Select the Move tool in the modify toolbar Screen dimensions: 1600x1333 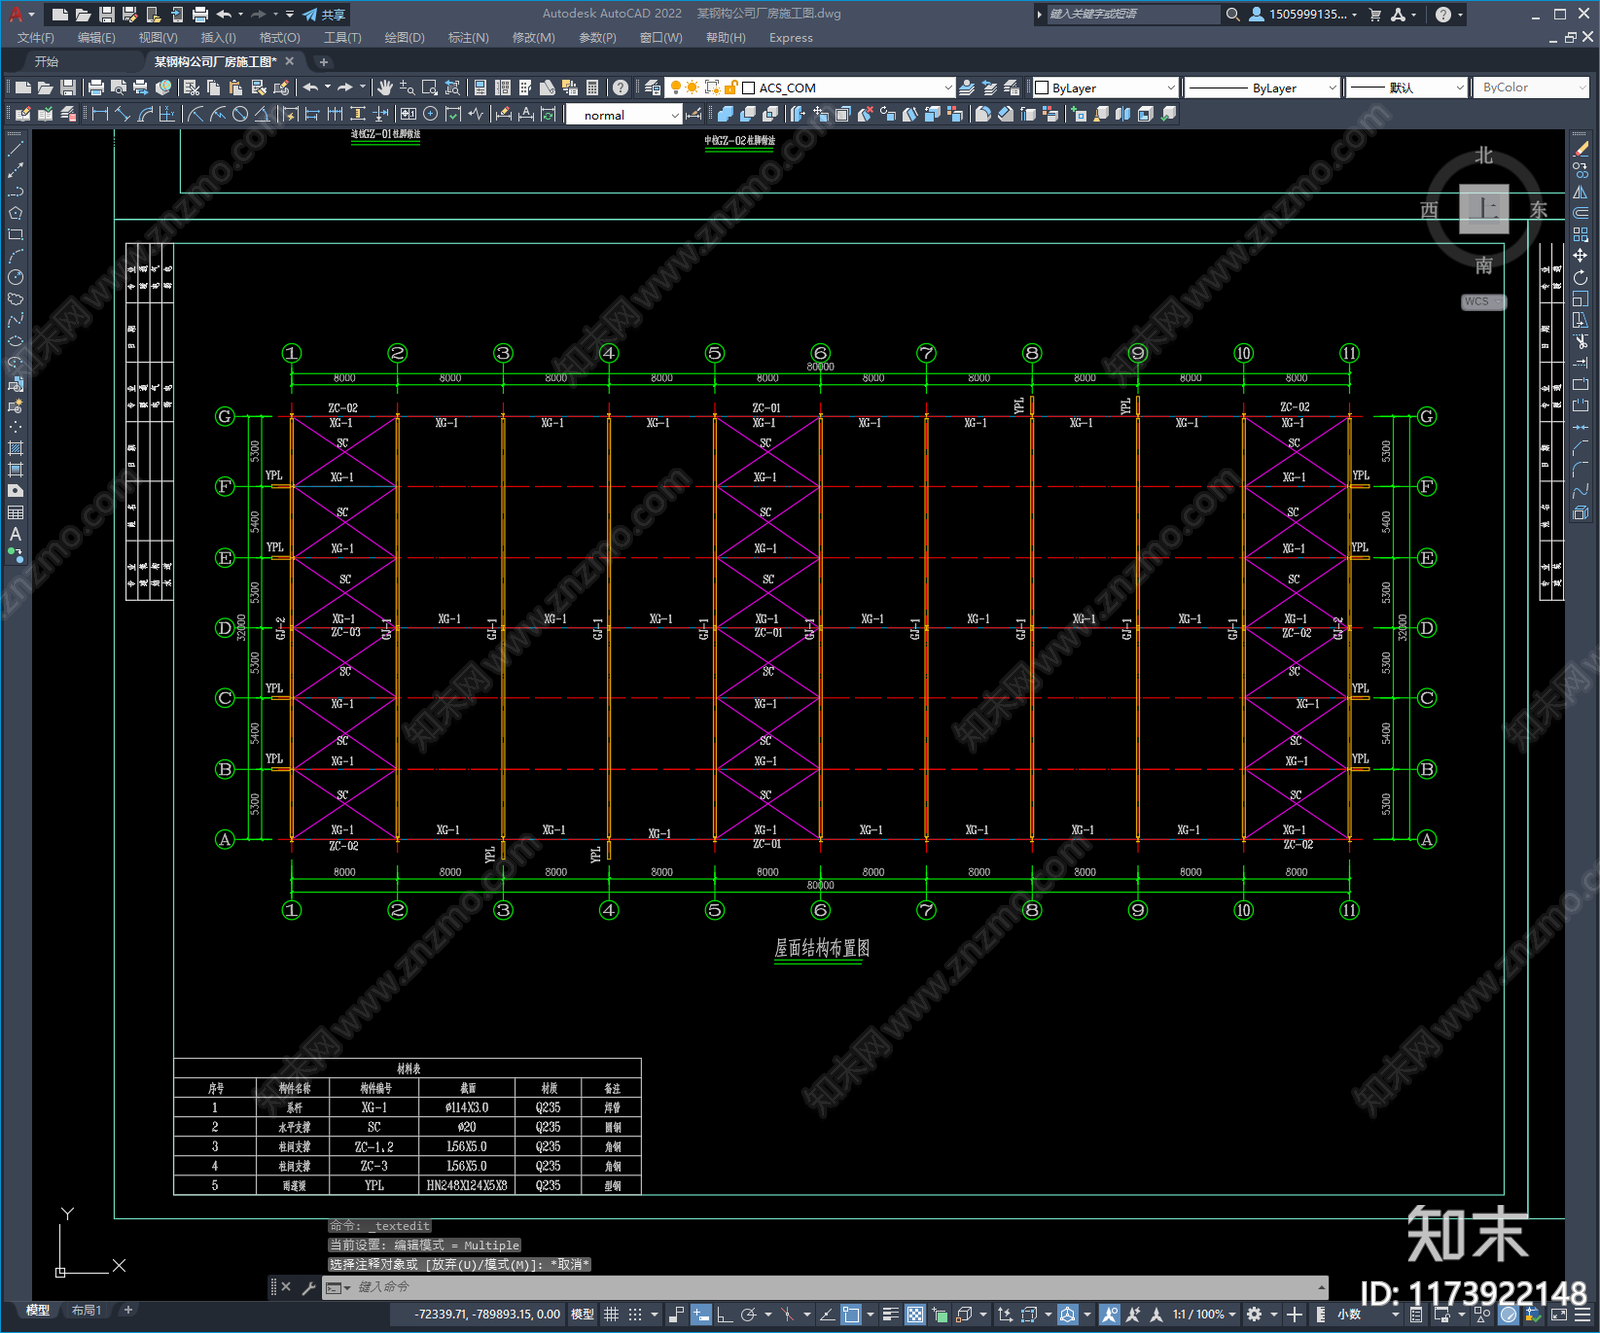[x=1580, y=256]
